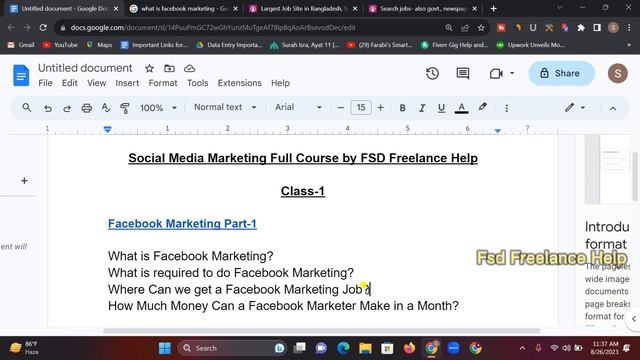Open Normal text style dropdown
Viewport: 640px width, 360px height.
coord(225,107)
